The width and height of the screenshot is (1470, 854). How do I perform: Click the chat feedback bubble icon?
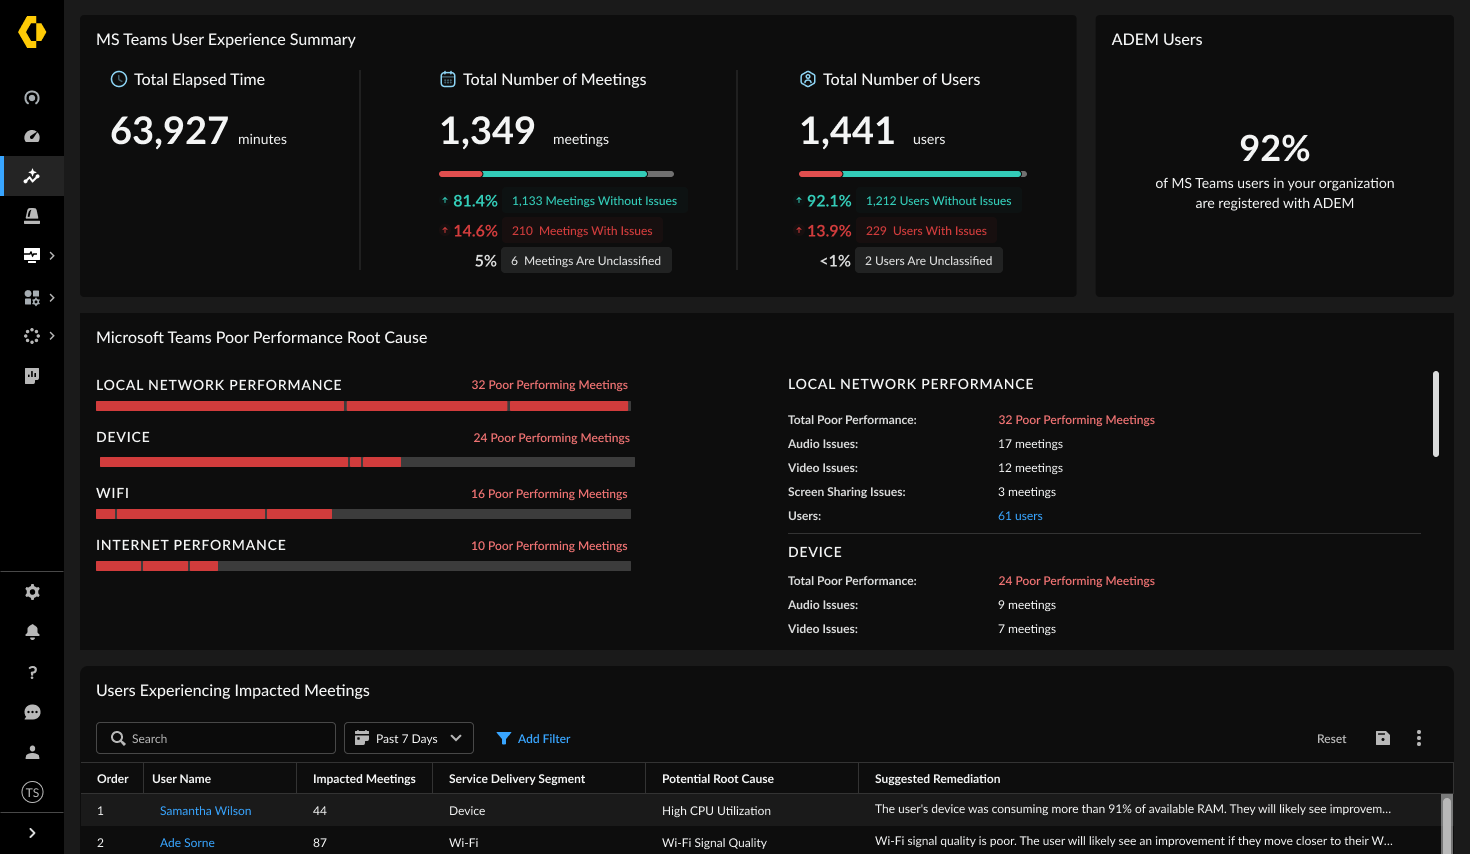(32, 712)
